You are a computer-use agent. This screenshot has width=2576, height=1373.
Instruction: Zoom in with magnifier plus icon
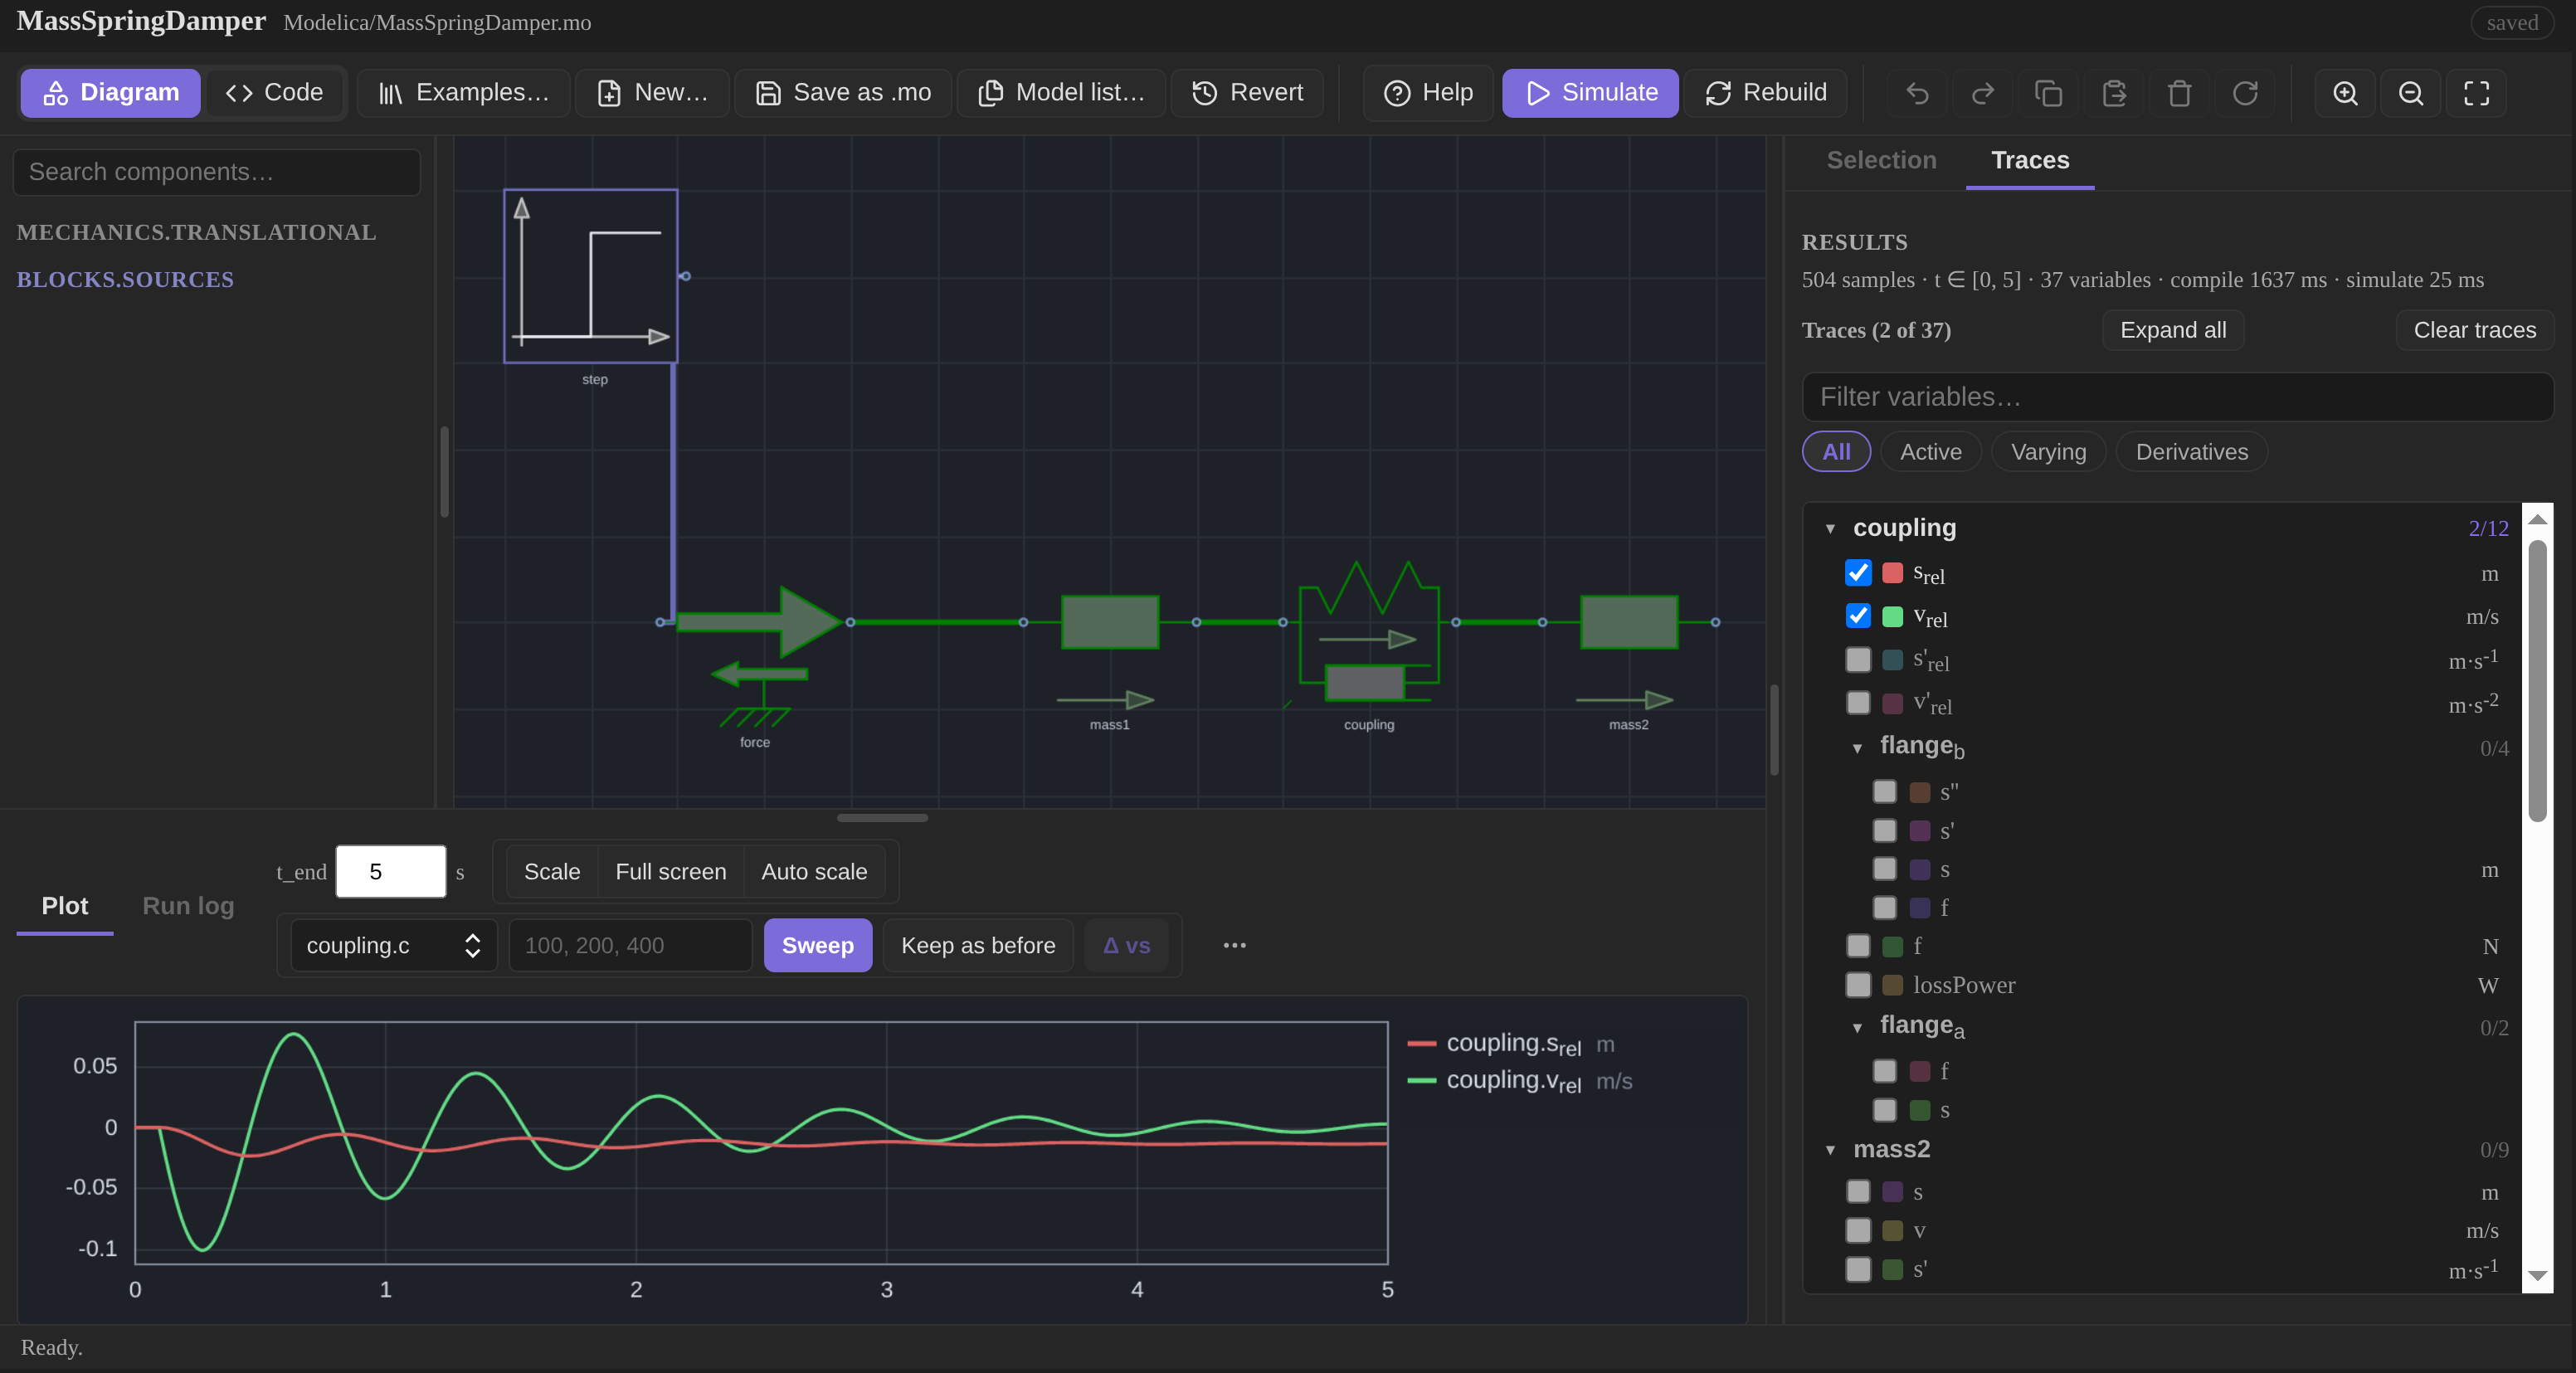[x=2345, y=93]
